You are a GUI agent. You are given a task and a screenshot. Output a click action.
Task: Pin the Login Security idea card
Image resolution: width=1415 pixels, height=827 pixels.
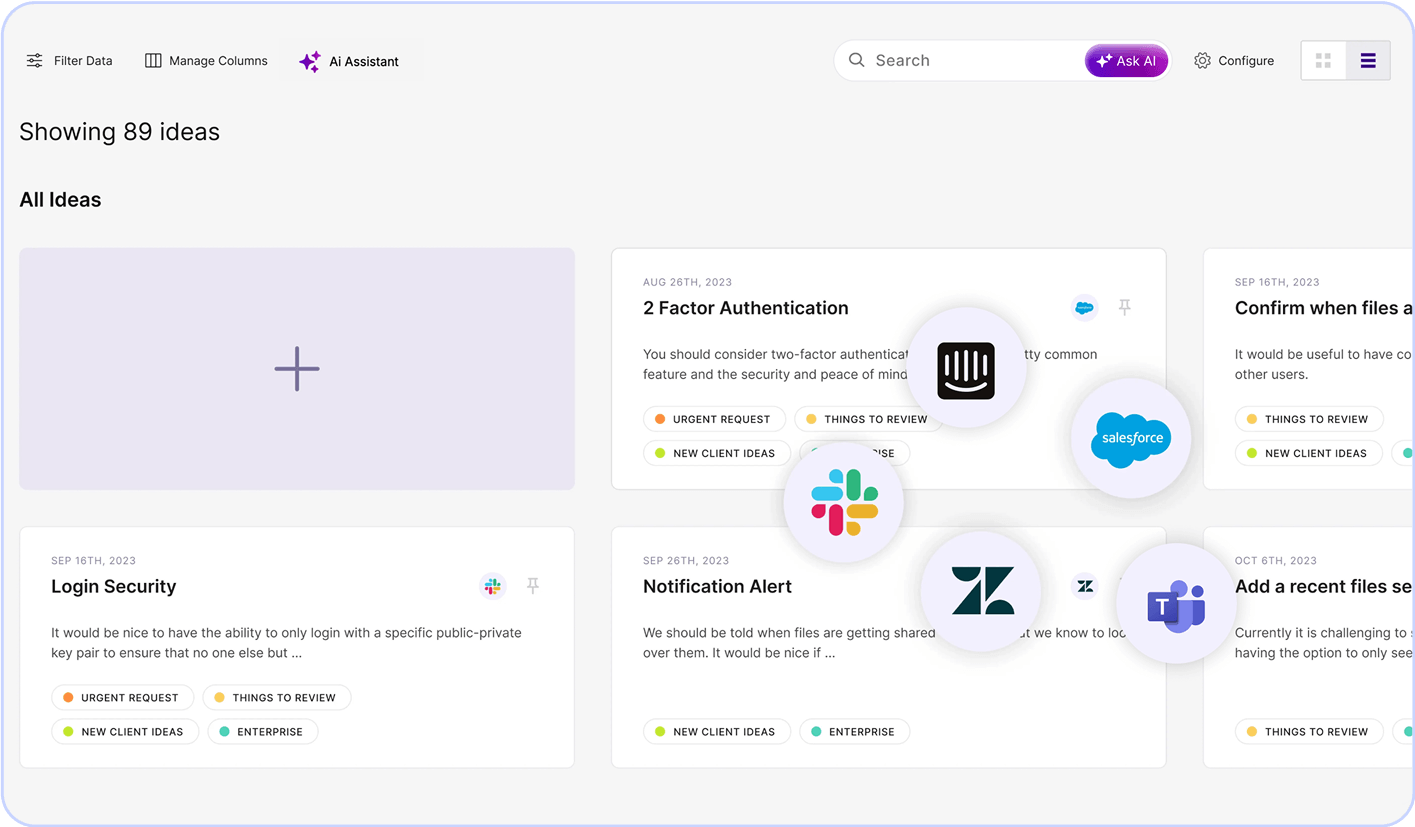point(533,586)
